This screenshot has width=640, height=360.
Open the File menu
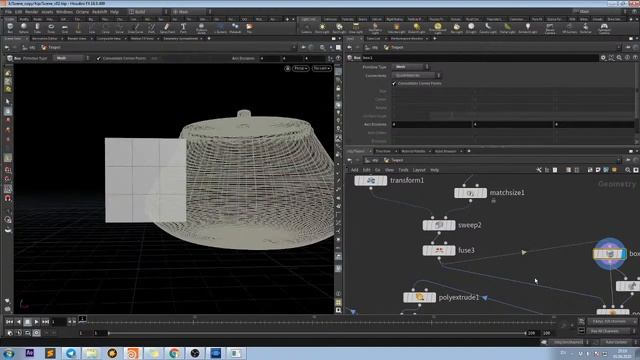click(8, 12)
